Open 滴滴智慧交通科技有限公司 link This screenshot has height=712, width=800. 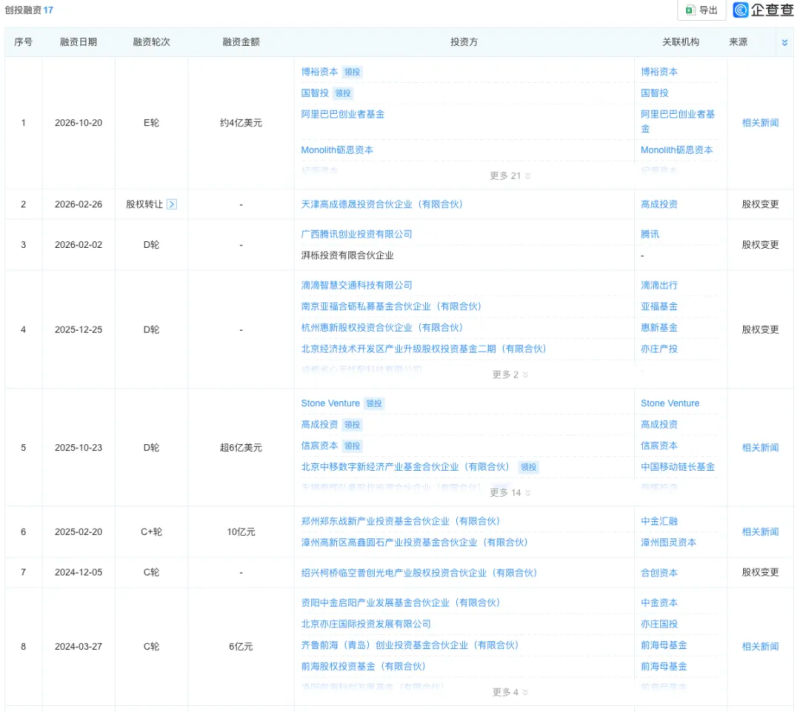(x=357, y=285)
